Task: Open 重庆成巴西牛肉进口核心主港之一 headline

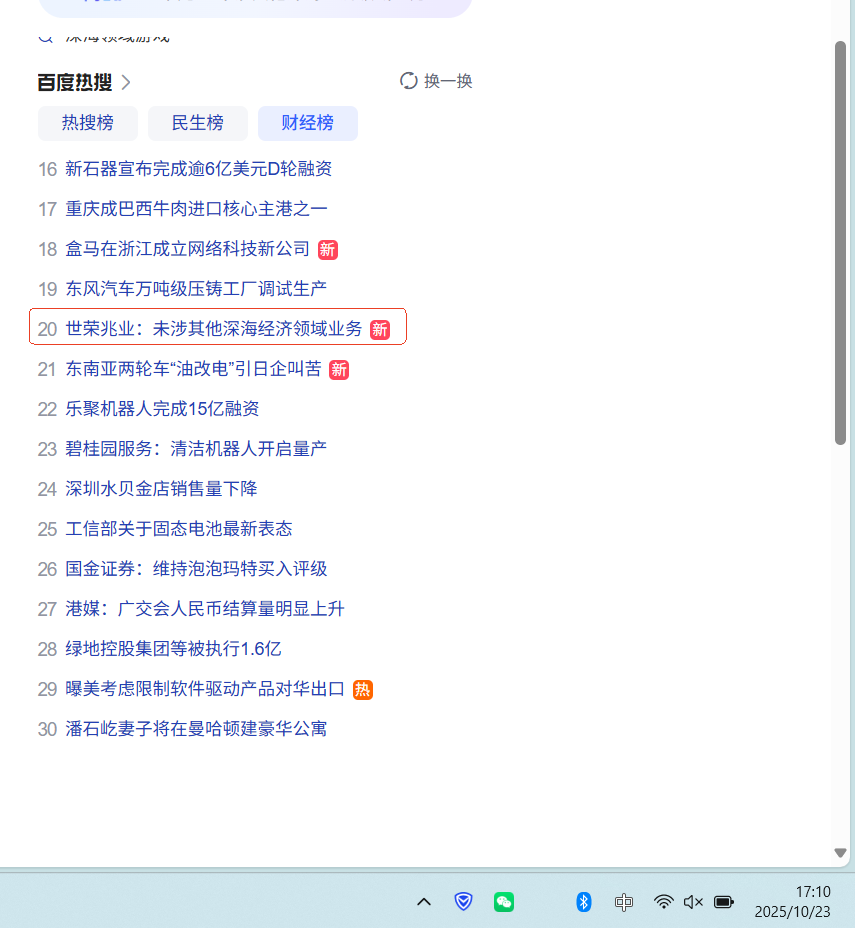Action: point(196,209)
